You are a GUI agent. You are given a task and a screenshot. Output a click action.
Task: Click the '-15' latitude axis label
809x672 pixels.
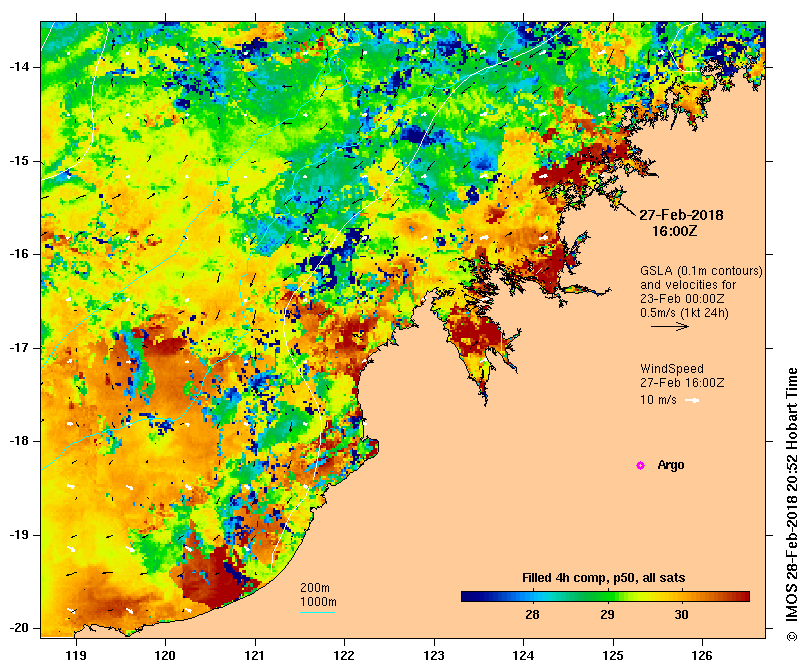click(x=19, y=161)
